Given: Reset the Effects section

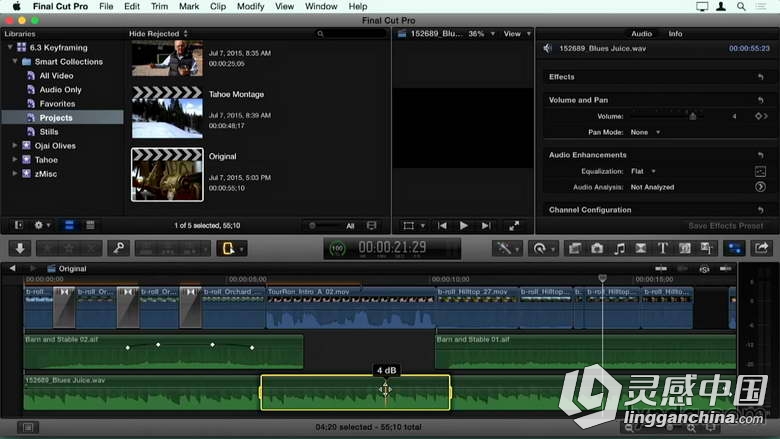Looking at the screenshot, I should point(761,77).
